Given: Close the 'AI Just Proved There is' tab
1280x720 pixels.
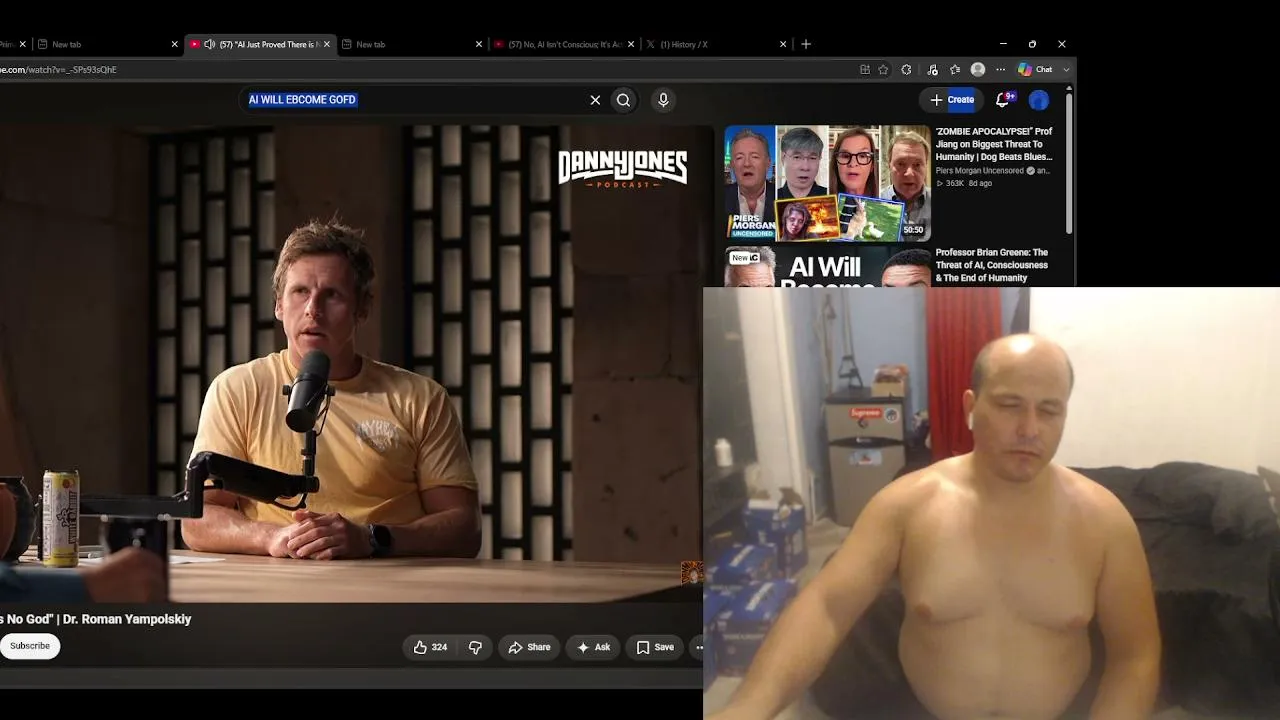Looking at the screenshot, I should [326, 44].
